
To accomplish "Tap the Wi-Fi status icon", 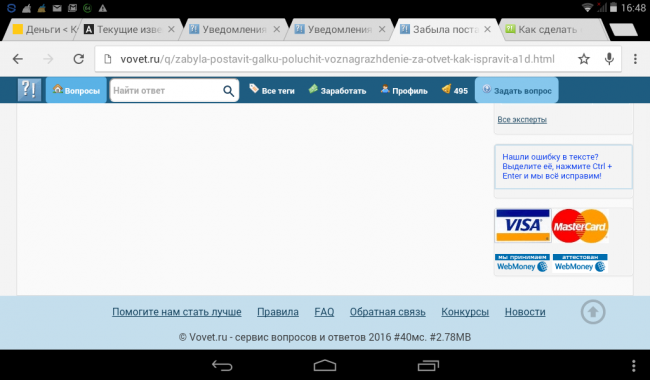I will click(587, 7).
